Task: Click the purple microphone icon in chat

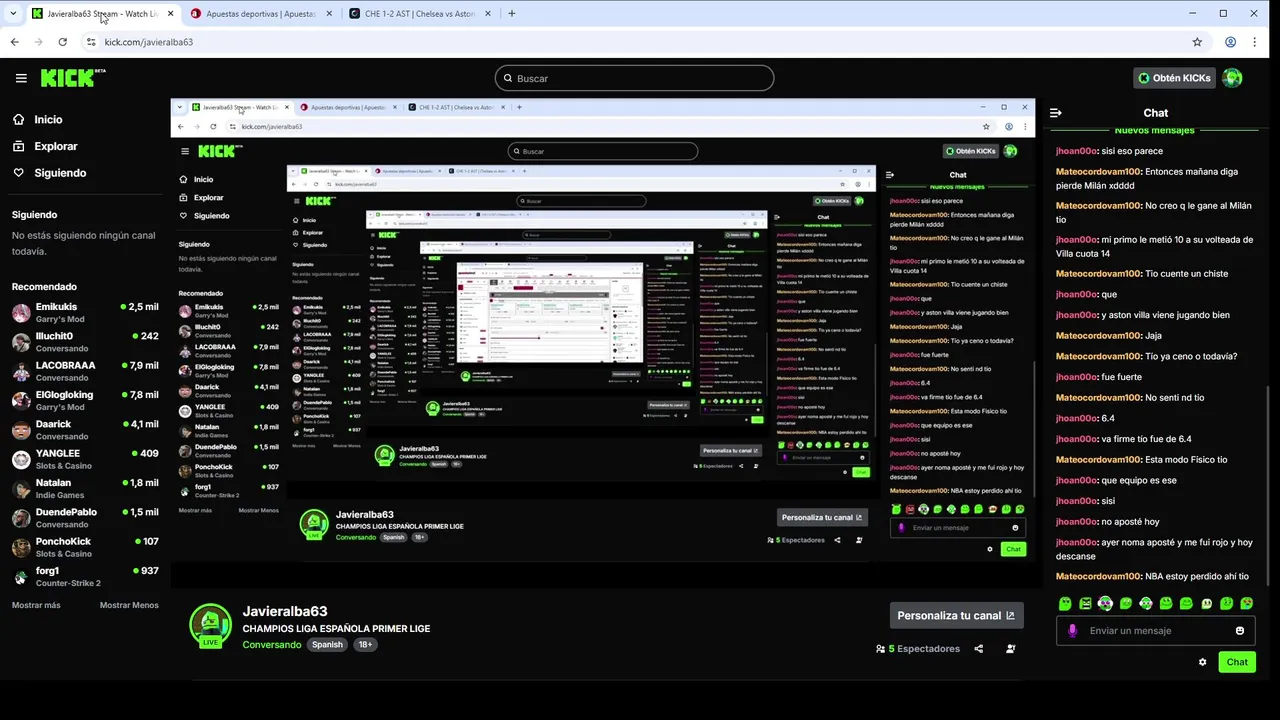Action: 1073,631
